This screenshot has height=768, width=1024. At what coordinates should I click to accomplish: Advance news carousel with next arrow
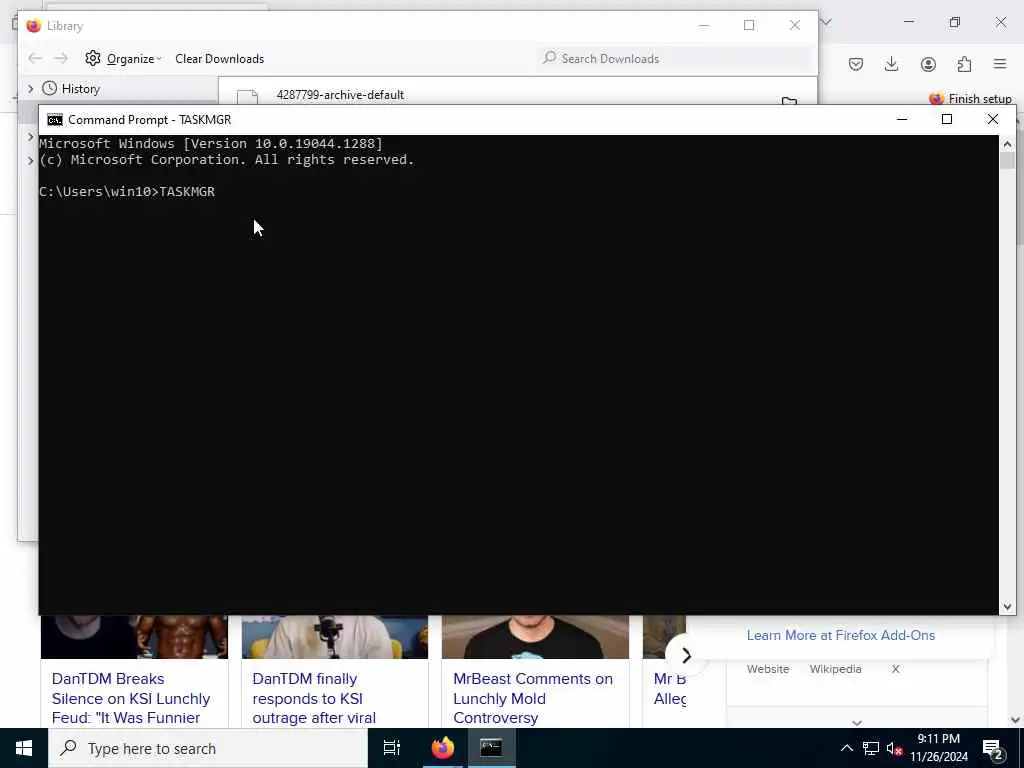686,655
